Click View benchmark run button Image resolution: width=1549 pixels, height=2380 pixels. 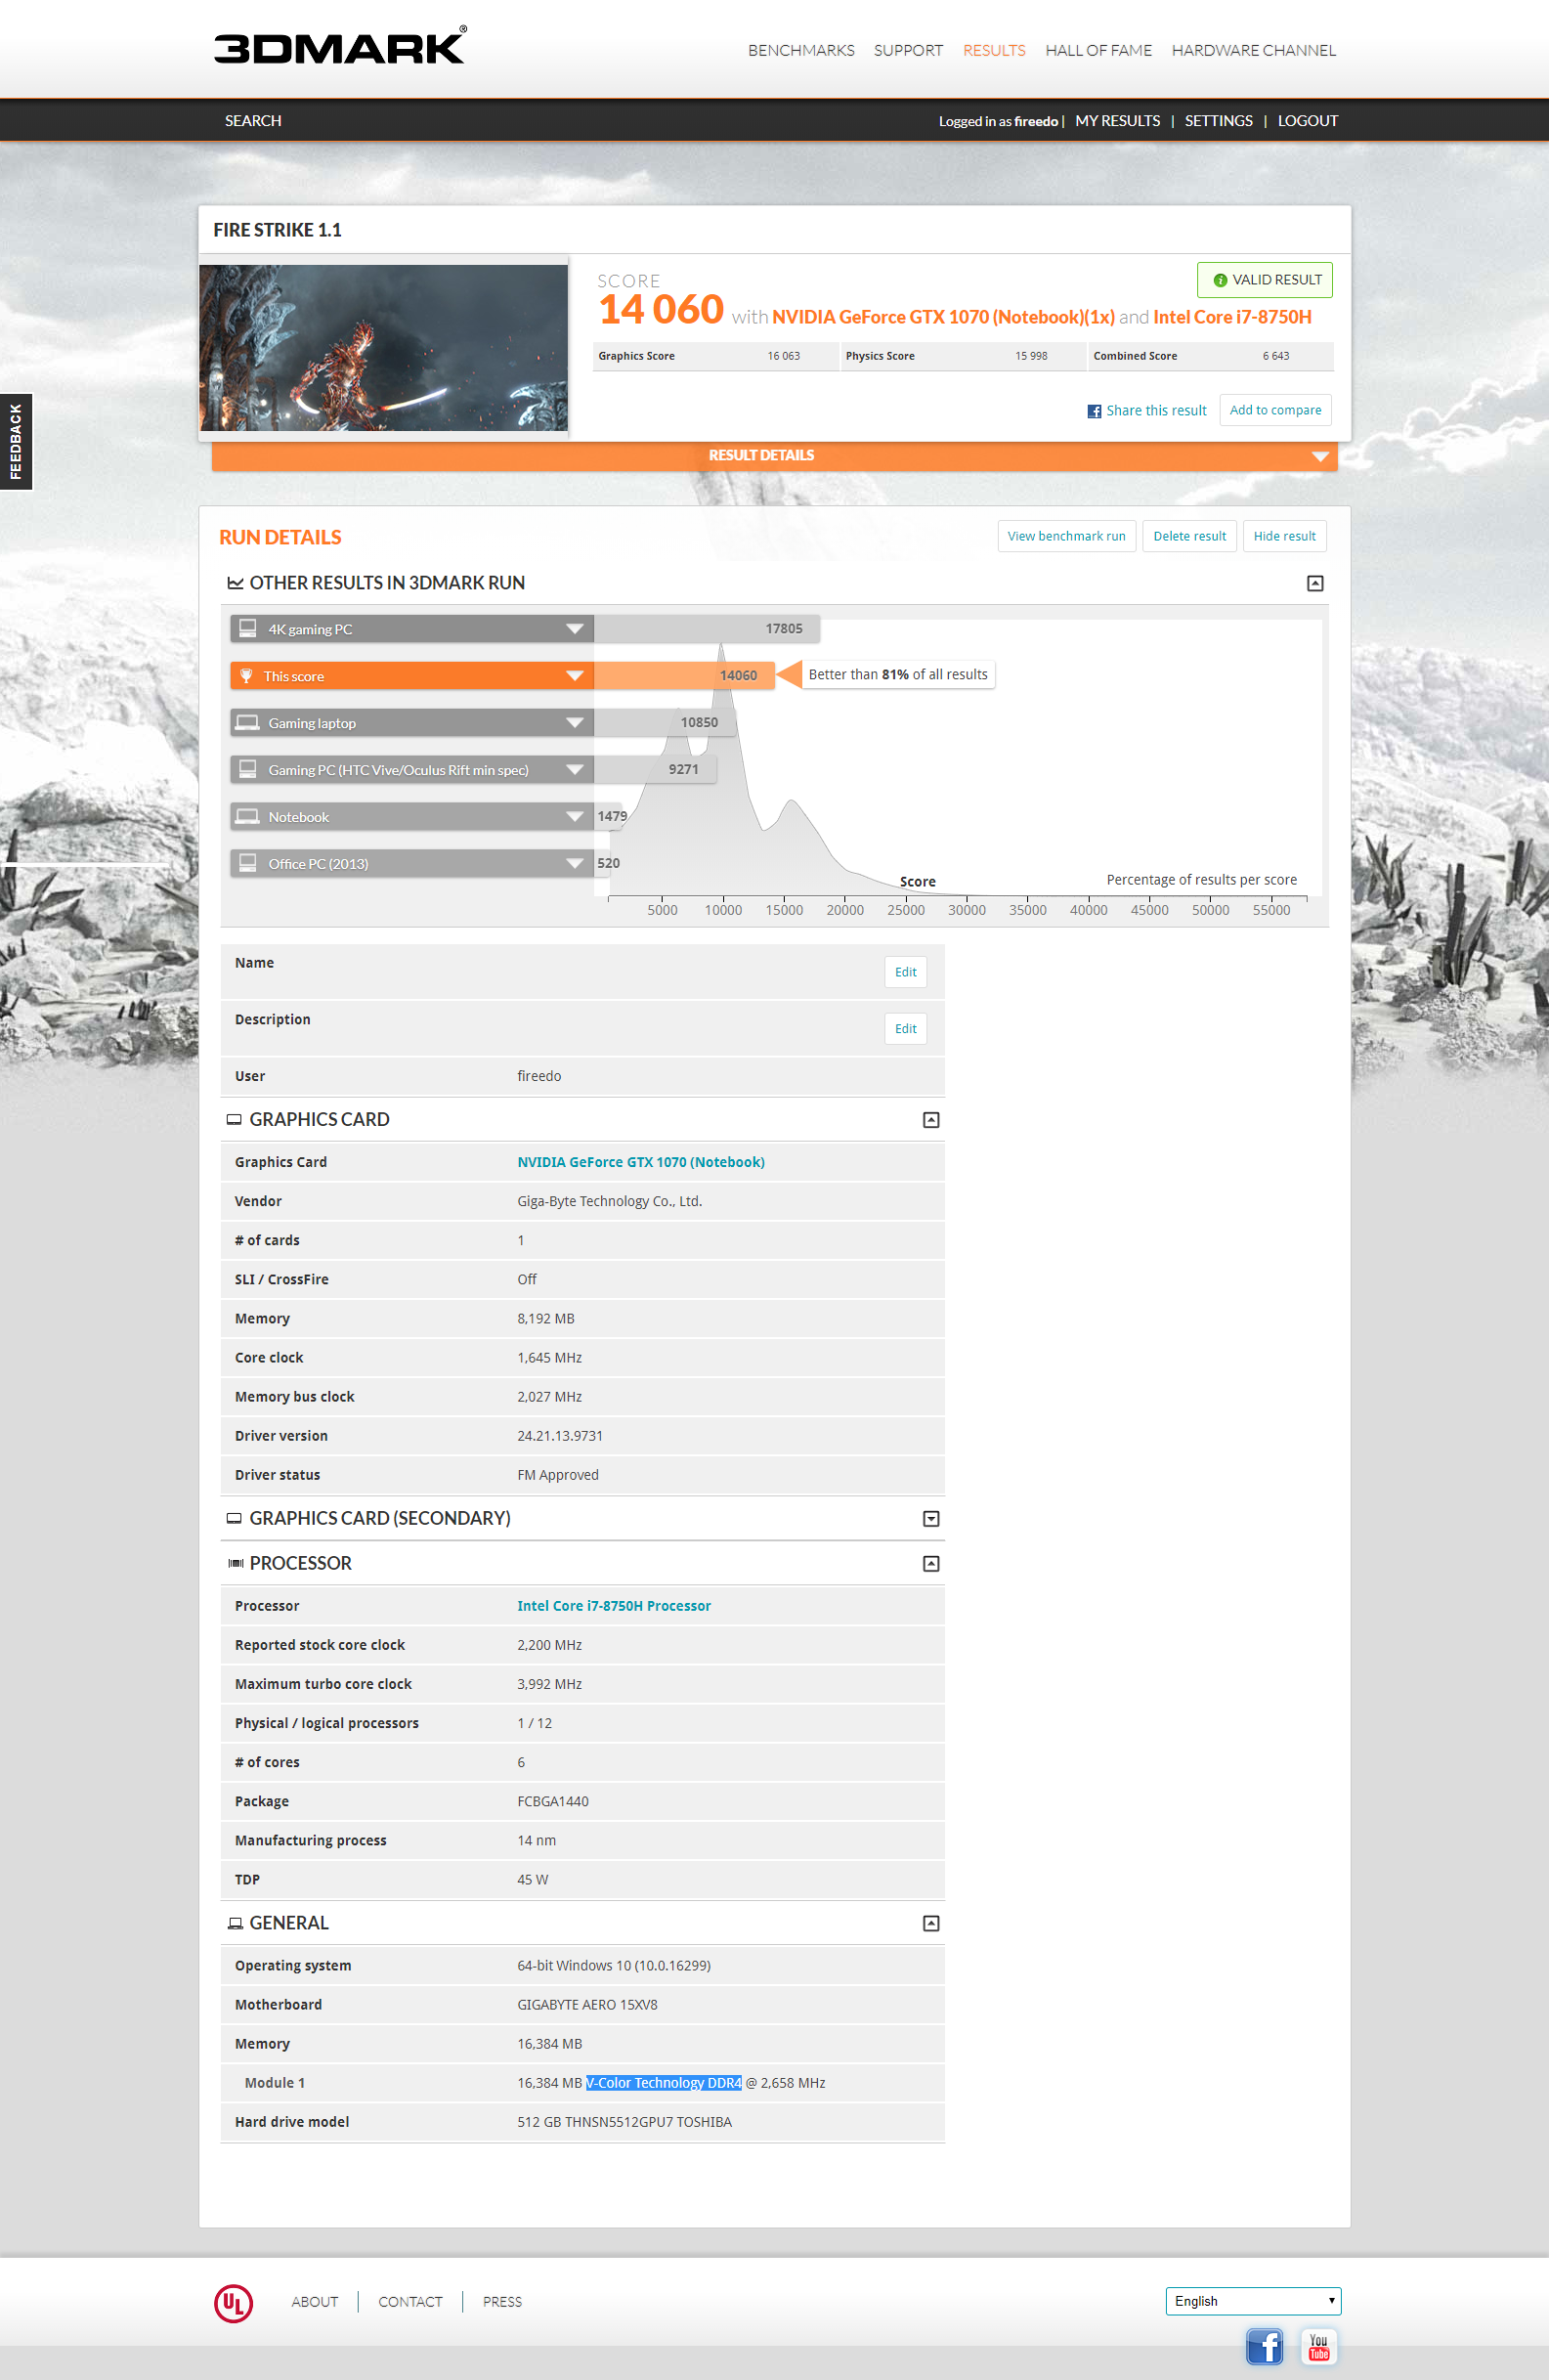click(1066, 536)
